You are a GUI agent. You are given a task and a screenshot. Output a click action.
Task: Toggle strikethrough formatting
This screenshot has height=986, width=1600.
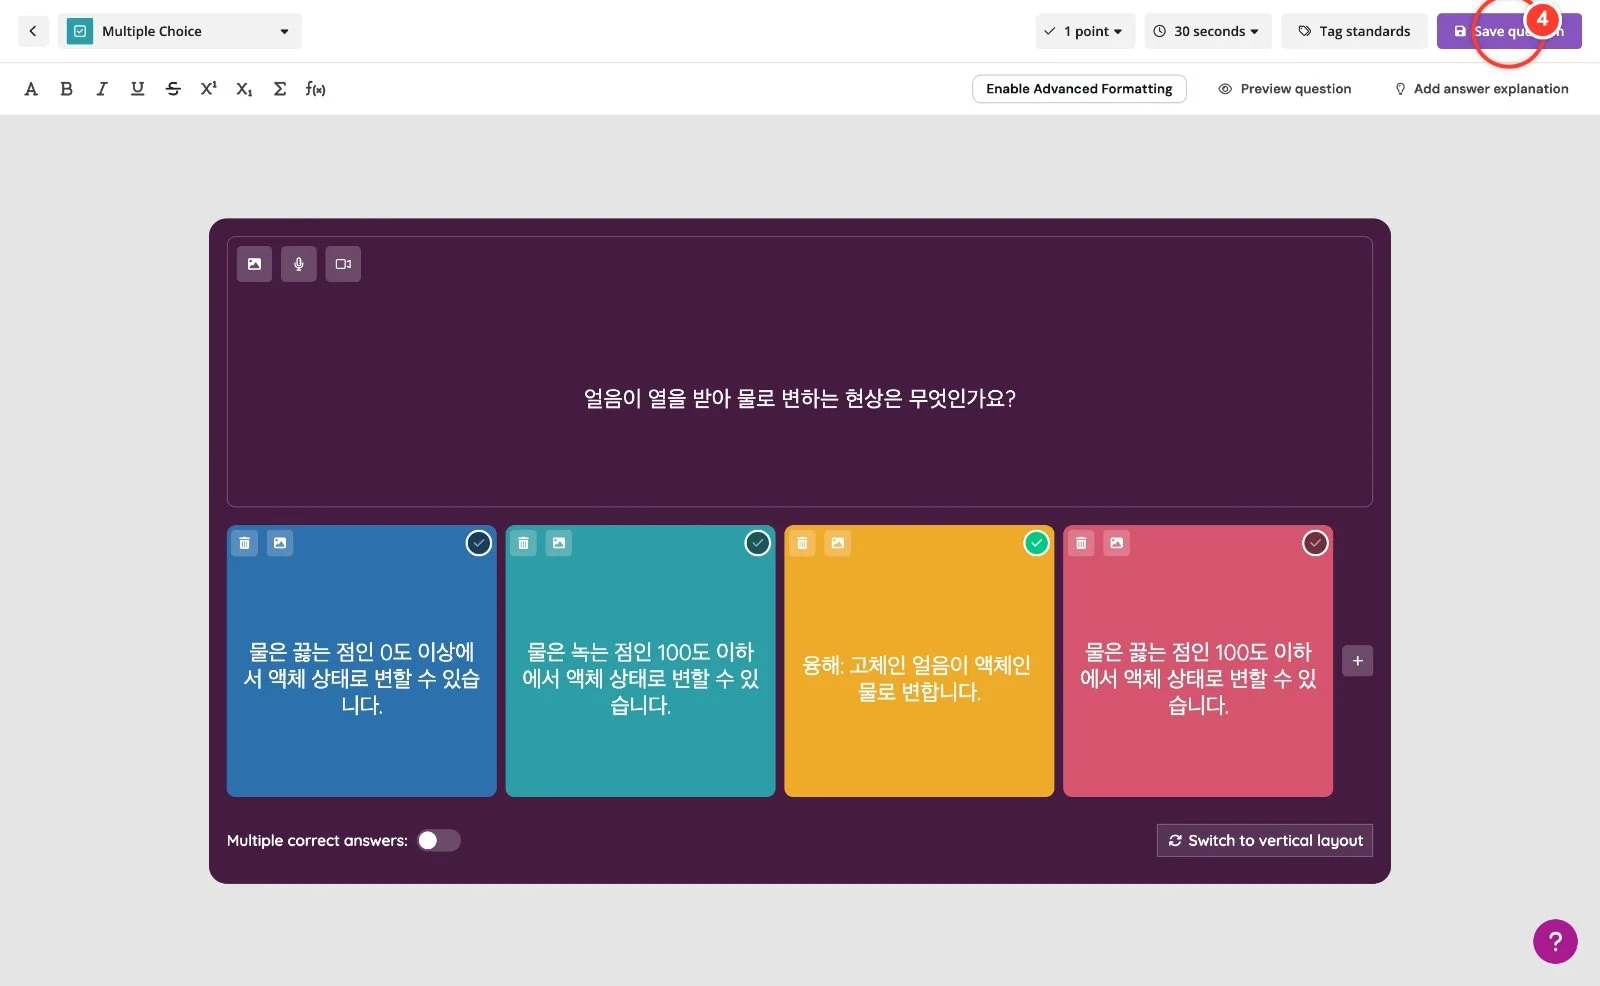point(173,89)
